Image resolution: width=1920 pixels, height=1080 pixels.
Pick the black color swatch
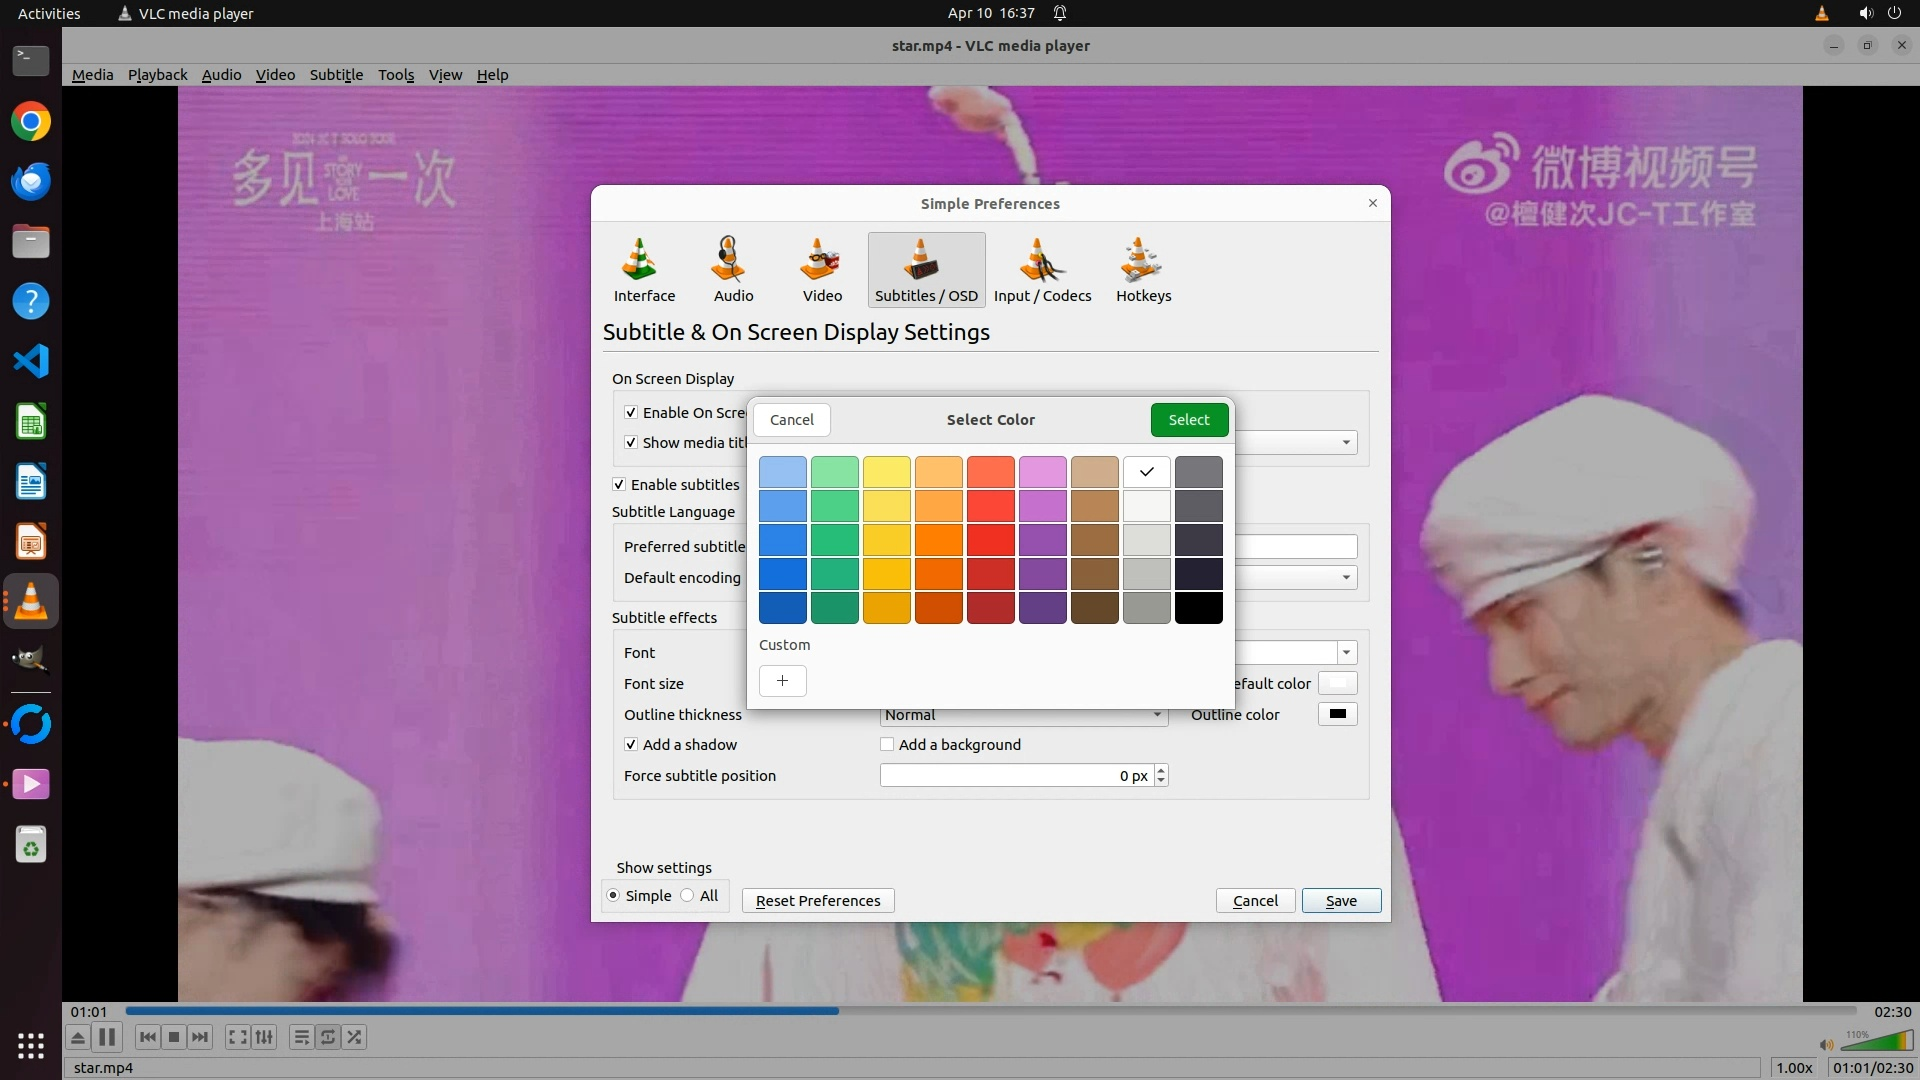(x=1198, y=608)
